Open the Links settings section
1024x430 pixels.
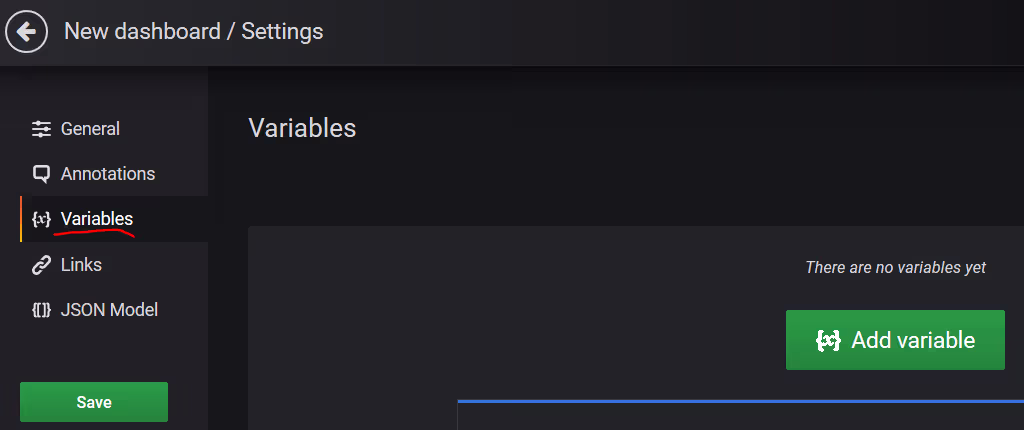click(x=81, y=265)
